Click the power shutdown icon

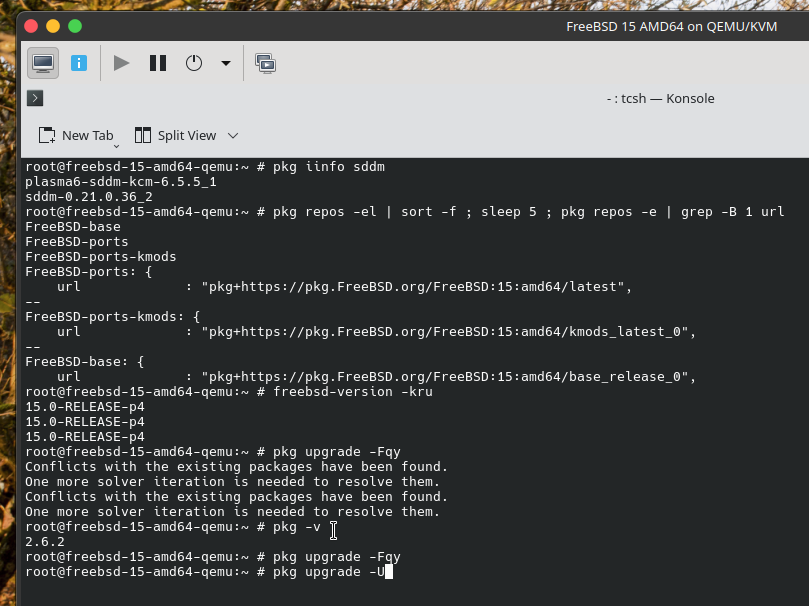(x=194, y=63)
